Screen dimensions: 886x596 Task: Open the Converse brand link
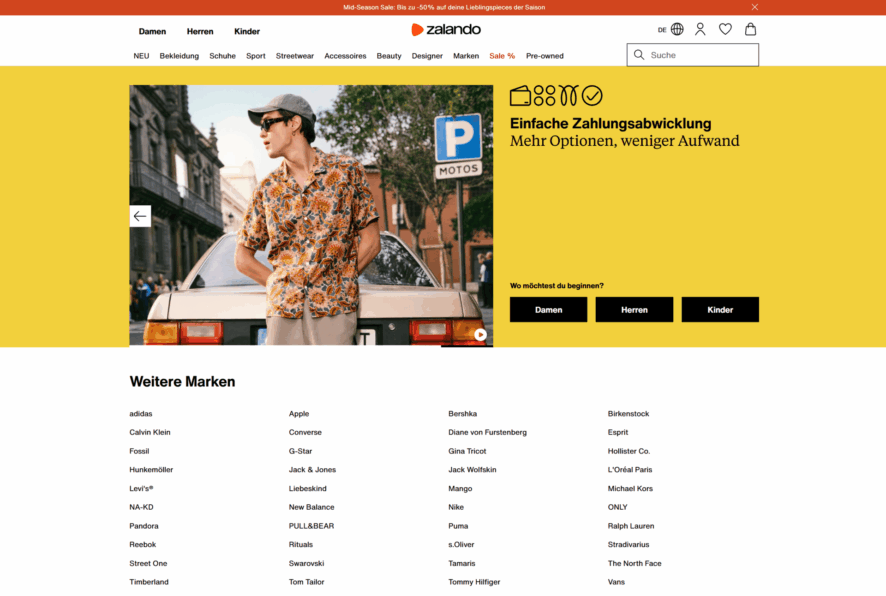click(305, 432)
